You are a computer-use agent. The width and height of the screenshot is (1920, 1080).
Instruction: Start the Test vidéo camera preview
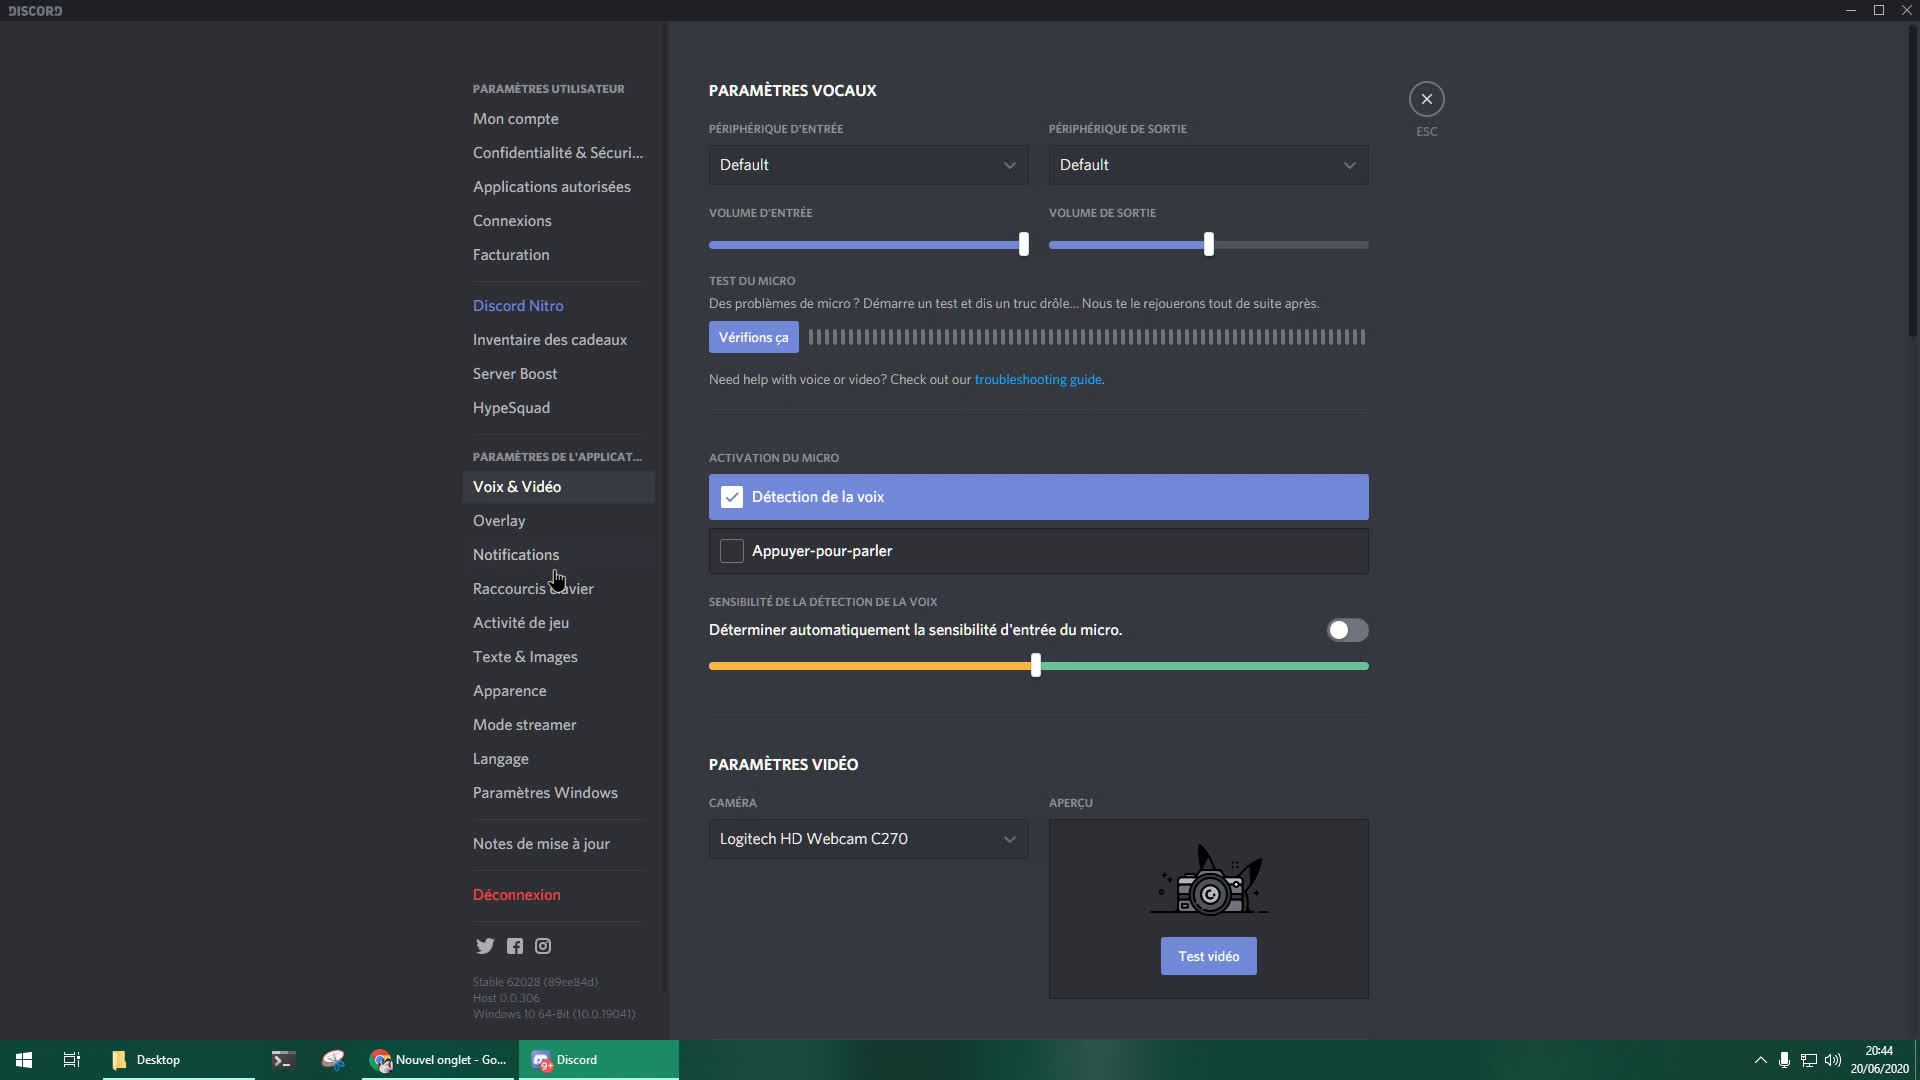pos(1208,956)
